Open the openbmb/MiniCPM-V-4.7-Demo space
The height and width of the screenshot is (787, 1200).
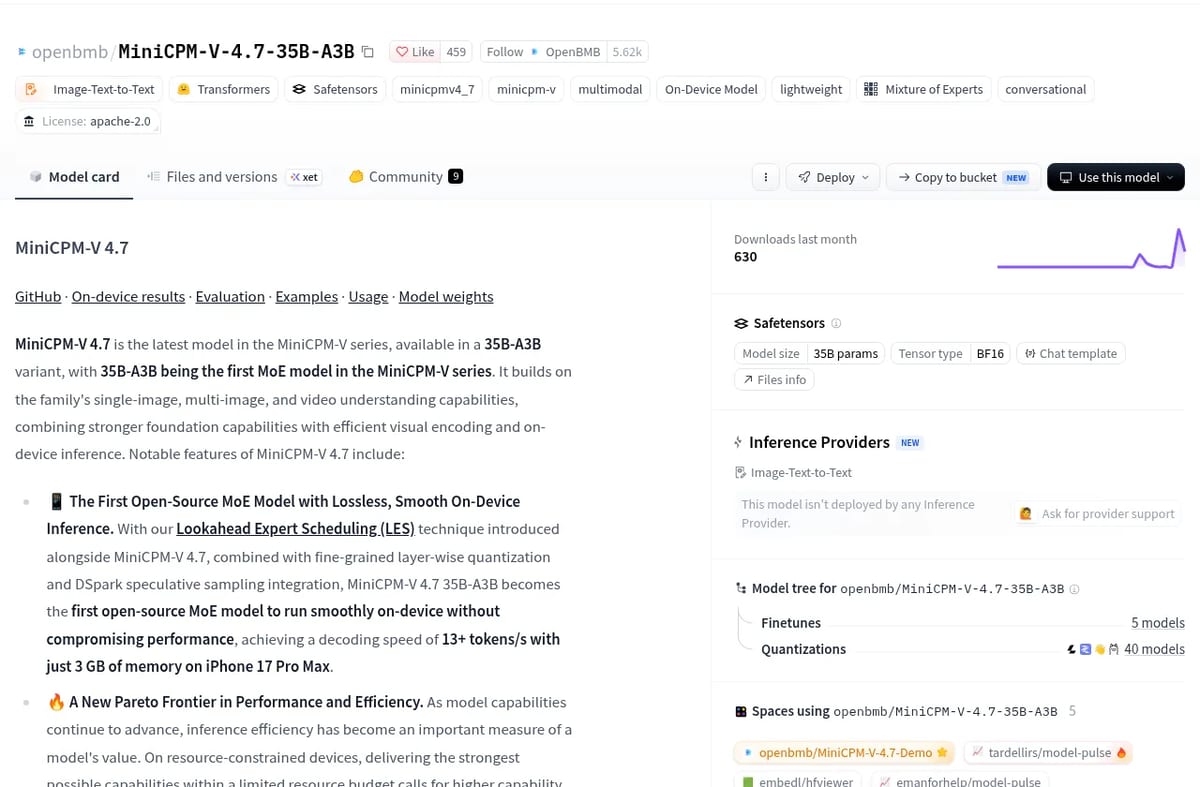point(844,753)
